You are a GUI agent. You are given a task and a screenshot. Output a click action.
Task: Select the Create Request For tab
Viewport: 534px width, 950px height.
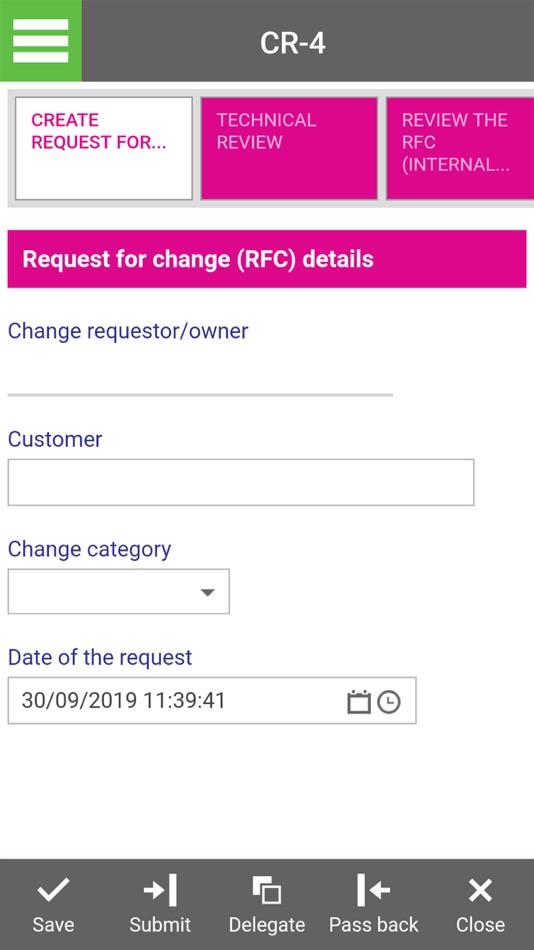click(x=104, y=148)
